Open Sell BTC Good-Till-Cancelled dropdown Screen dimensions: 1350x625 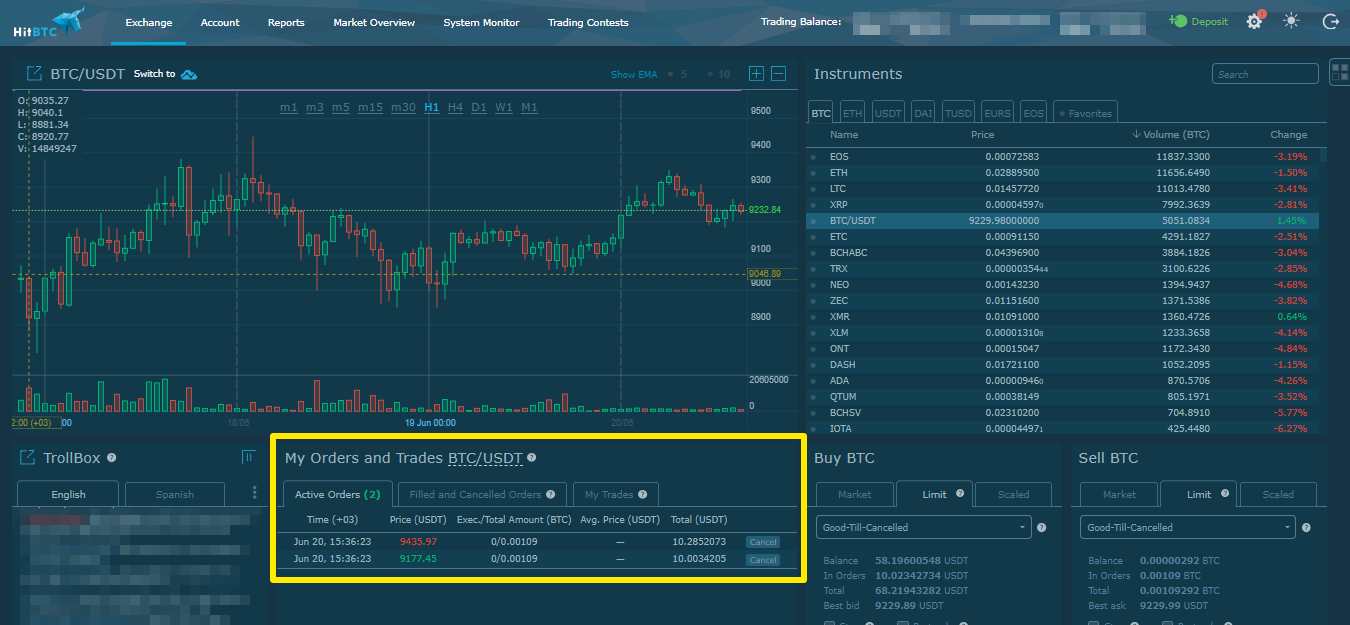tap(1188, 527)
